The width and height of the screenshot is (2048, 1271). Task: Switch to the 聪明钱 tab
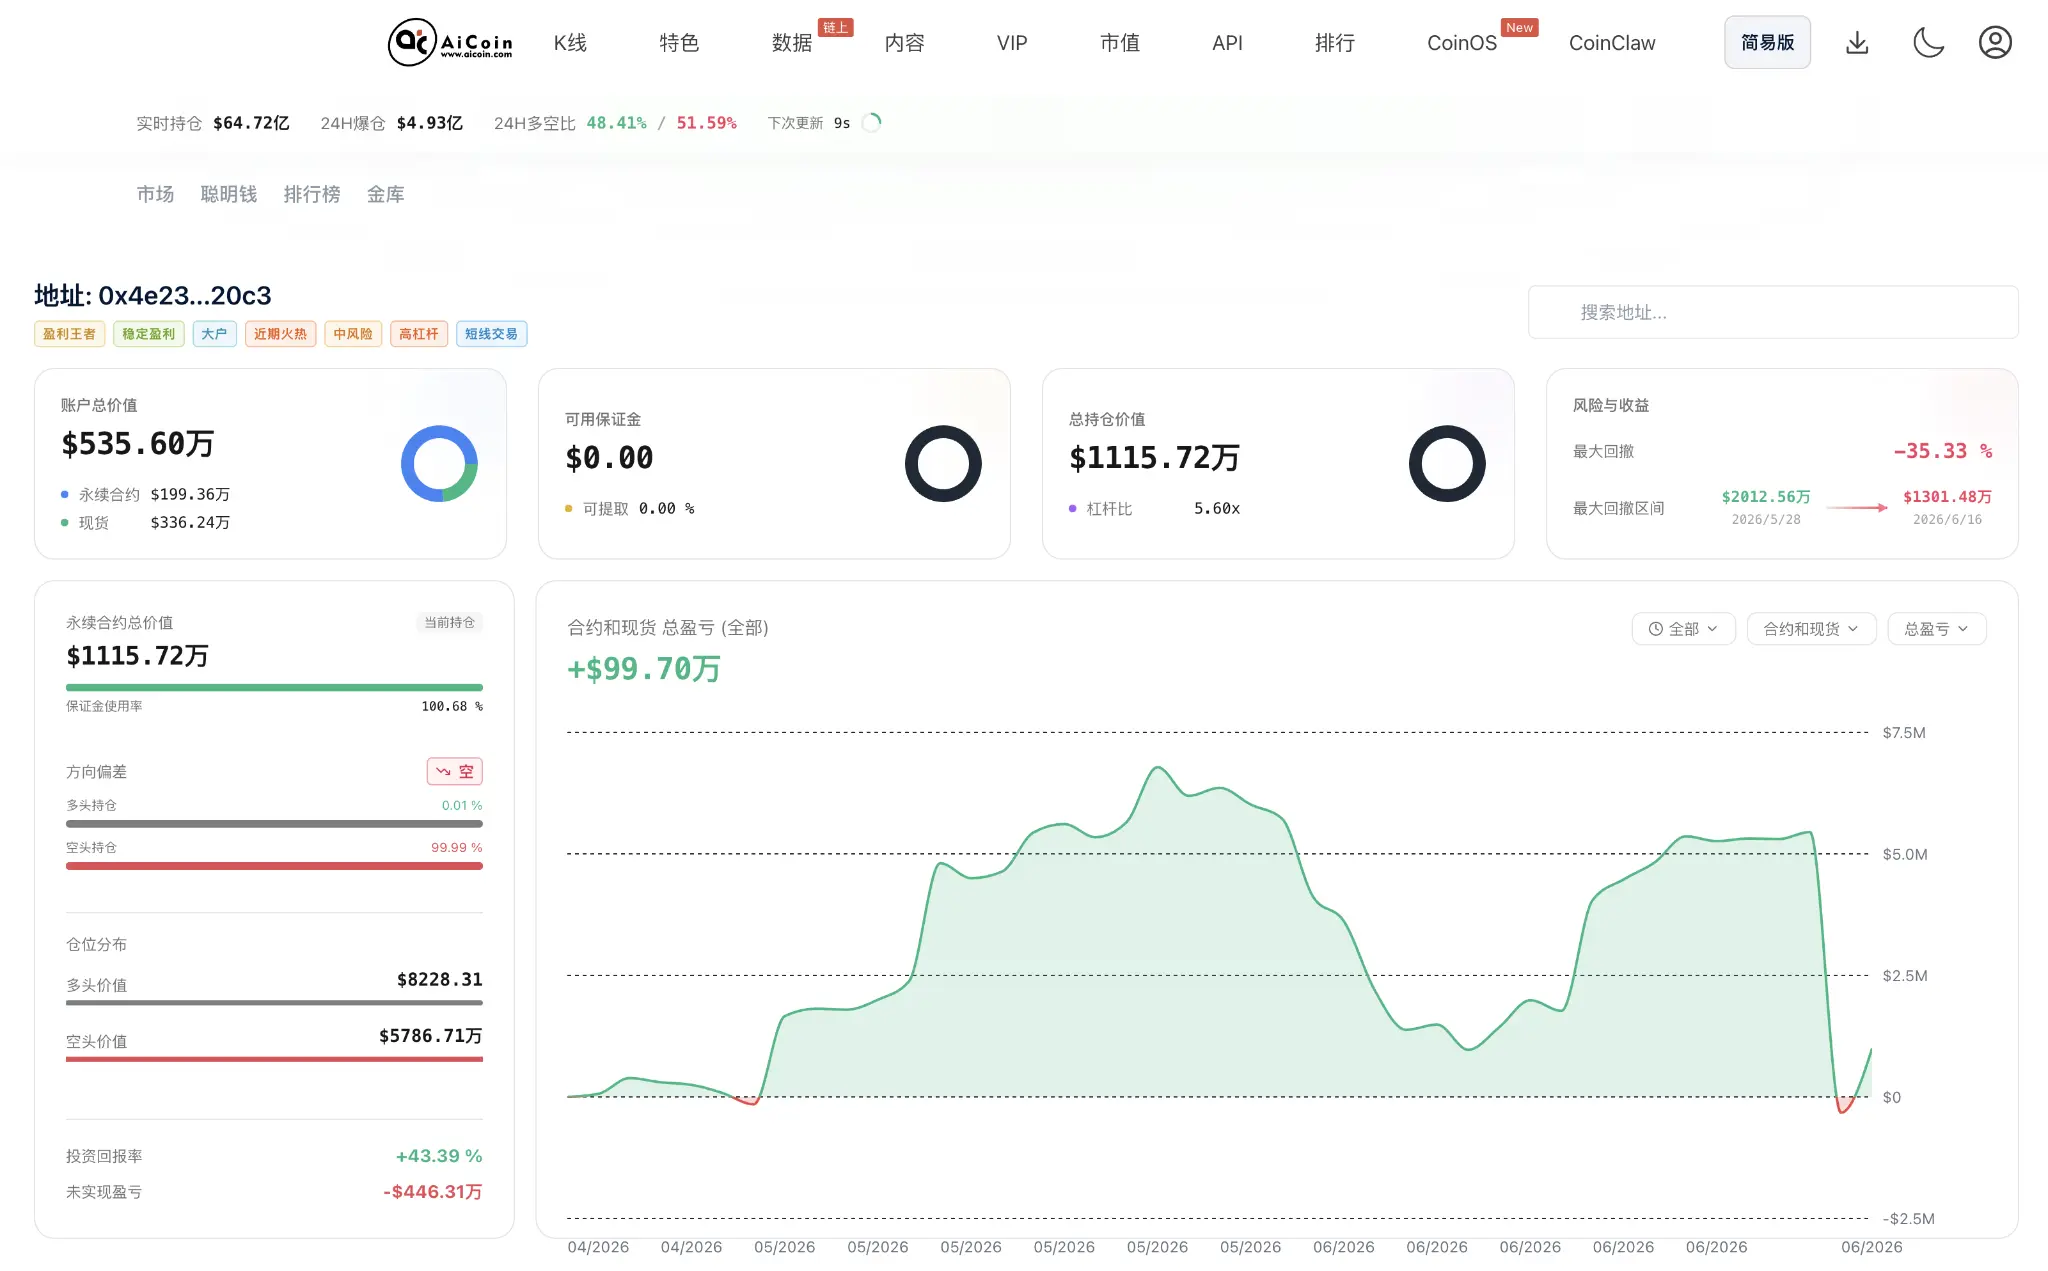coord(229,194)
